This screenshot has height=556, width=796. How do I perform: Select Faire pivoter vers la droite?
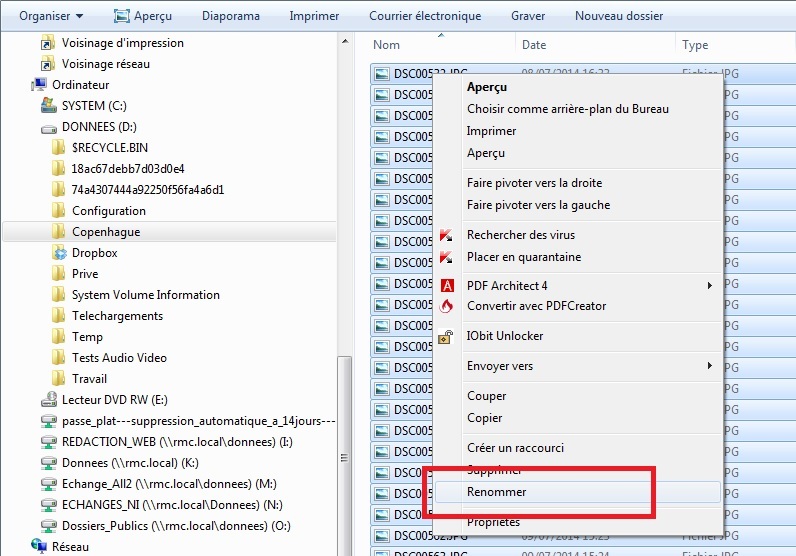point(534,183)
